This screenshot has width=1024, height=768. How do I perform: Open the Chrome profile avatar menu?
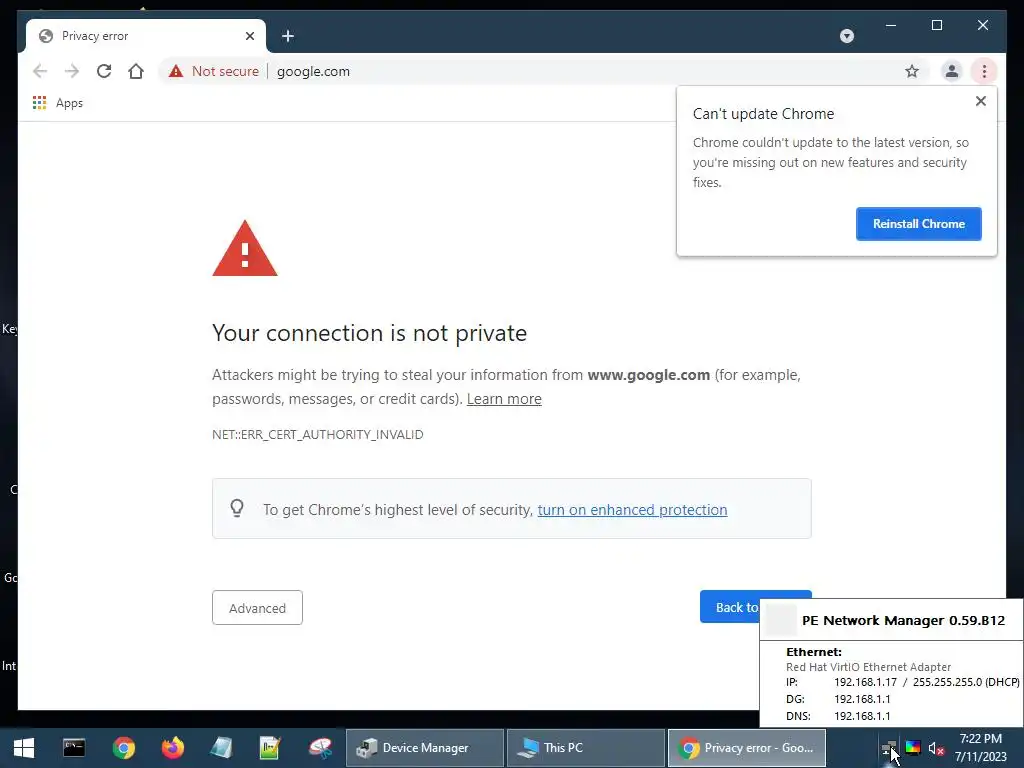tap(952, 71)
